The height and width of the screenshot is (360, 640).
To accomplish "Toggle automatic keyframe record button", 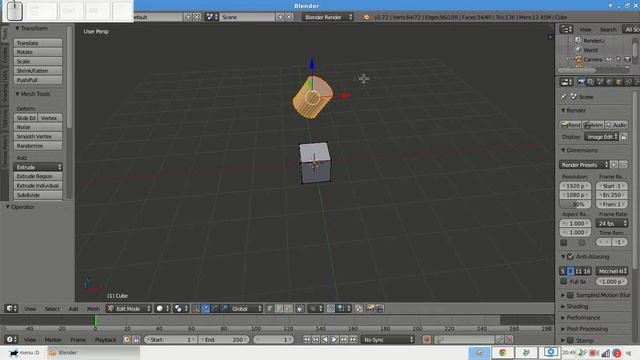I will click(x=427, y=339).
